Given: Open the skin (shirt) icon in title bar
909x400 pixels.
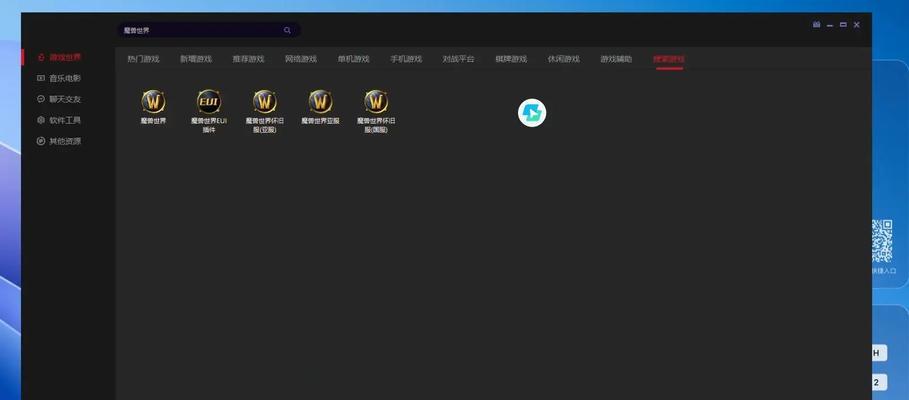Looking at the screenshot, I should click(x=816, y=24).
